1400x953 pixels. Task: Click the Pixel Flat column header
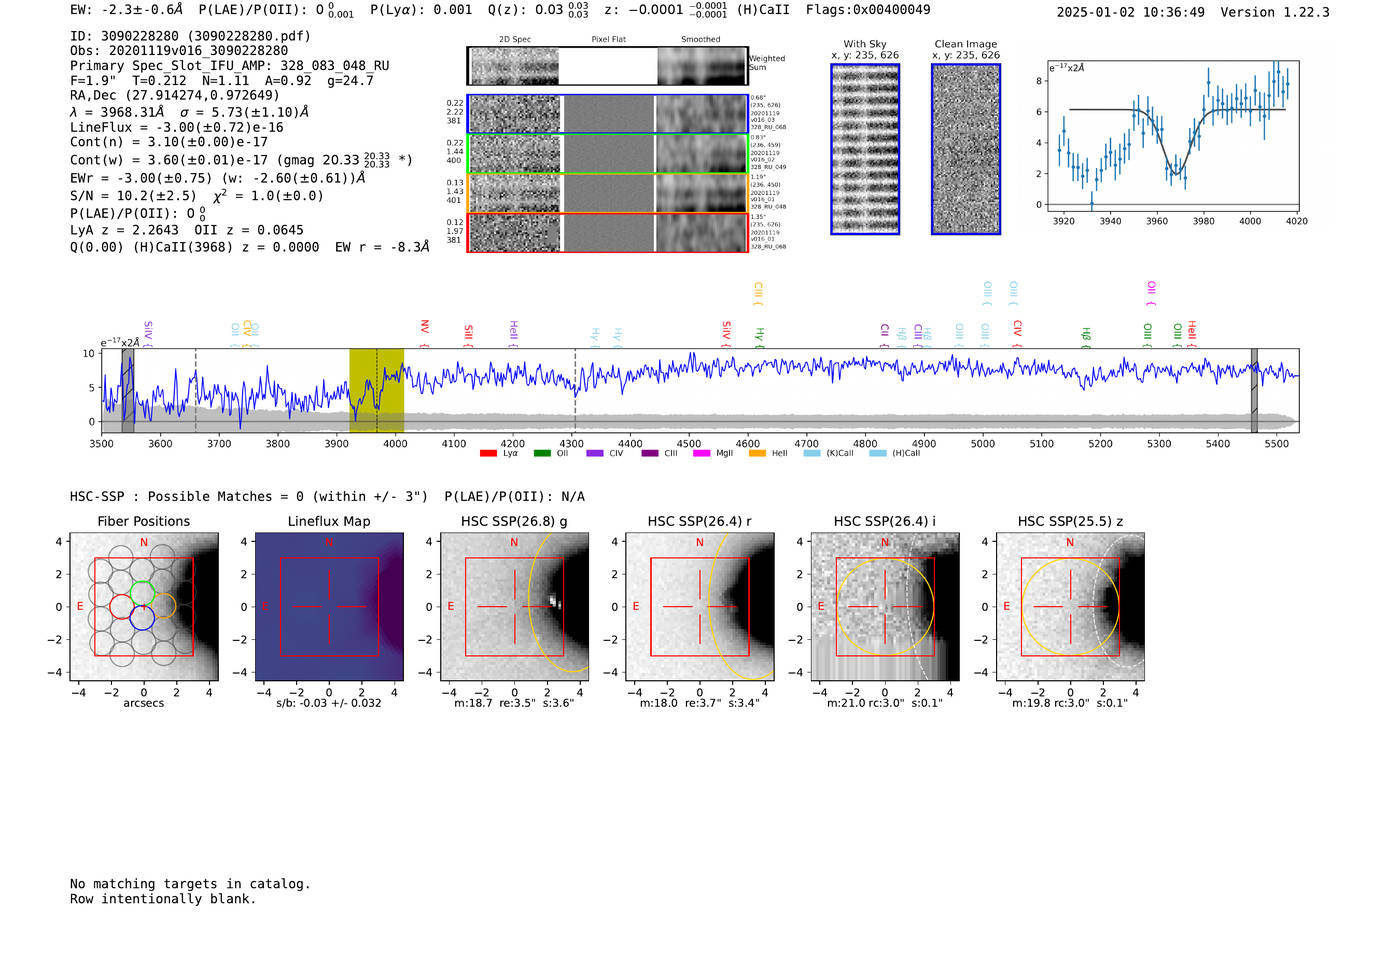click(x=608, y=40)
